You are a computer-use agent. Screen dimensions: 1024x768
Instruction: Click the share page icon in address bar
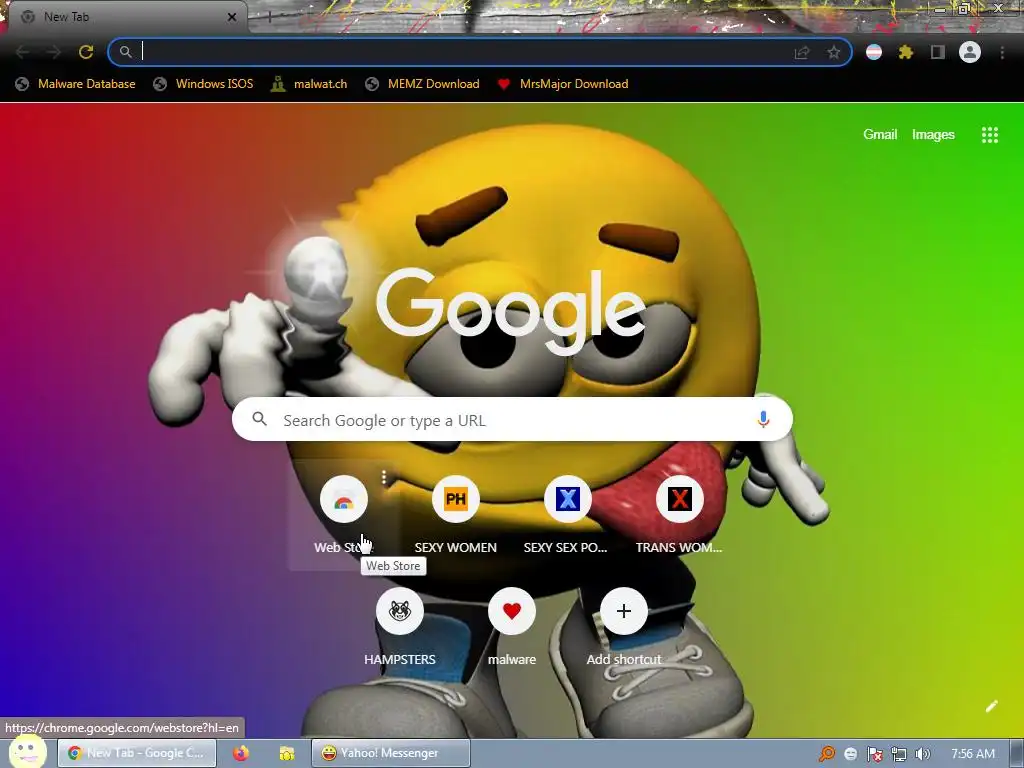coord(802,52)
